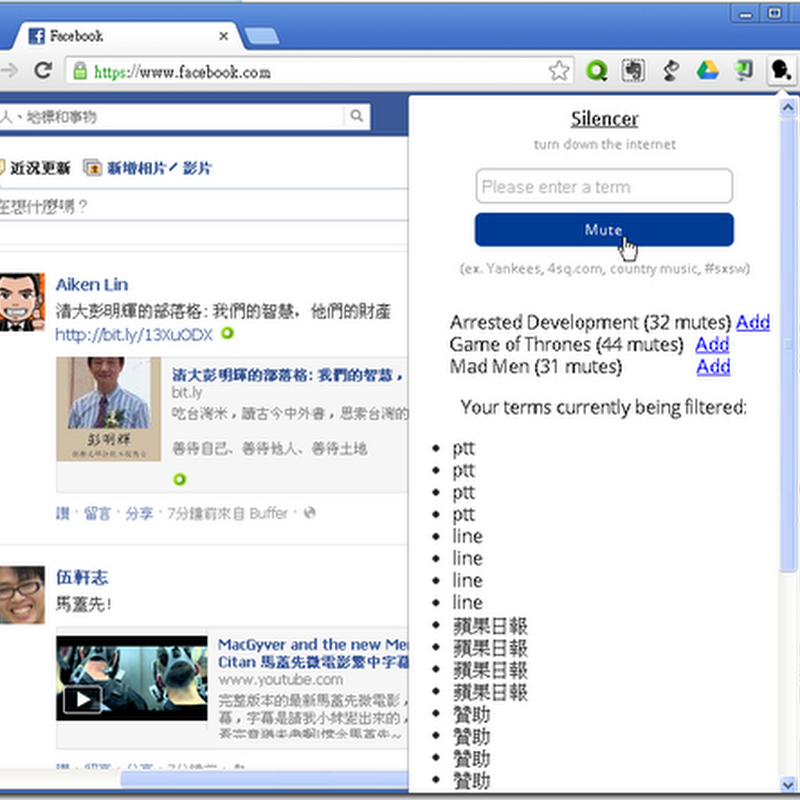The height and width of the screenshot is (800, 800).
Task: Click the Silencer extension icon in toolbar
Action: pos(781,70)
